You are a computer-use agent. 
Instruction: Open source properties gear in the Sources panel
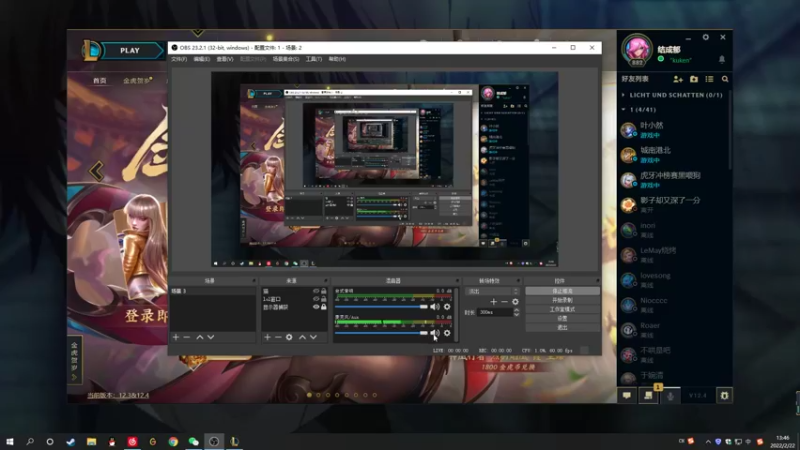coord(289,337)
